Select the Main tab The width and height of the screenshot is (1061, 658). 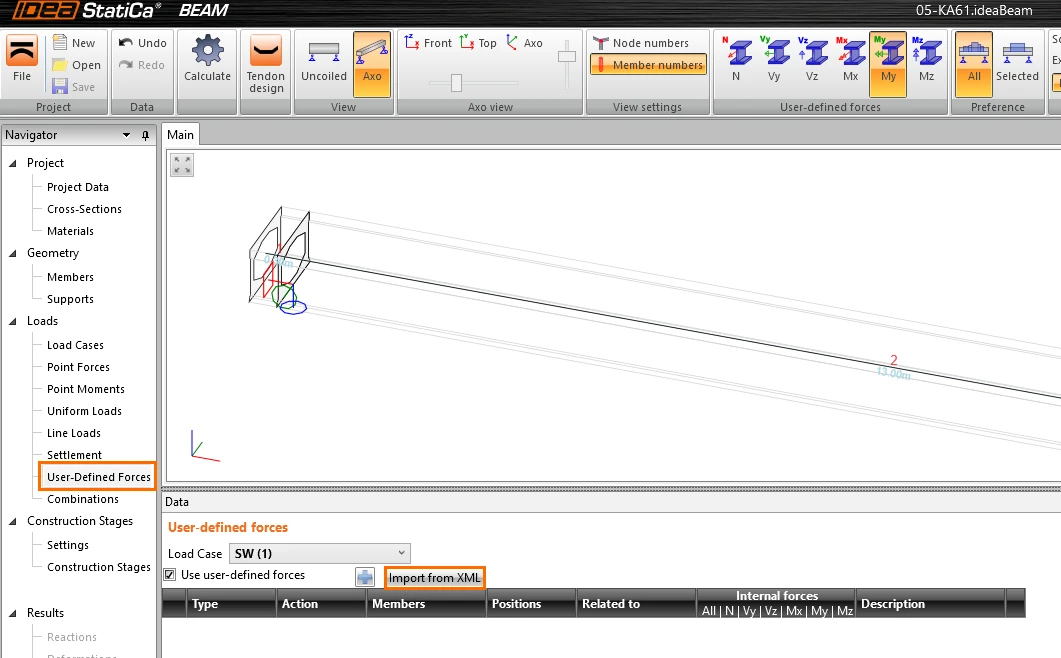(180, 135)
